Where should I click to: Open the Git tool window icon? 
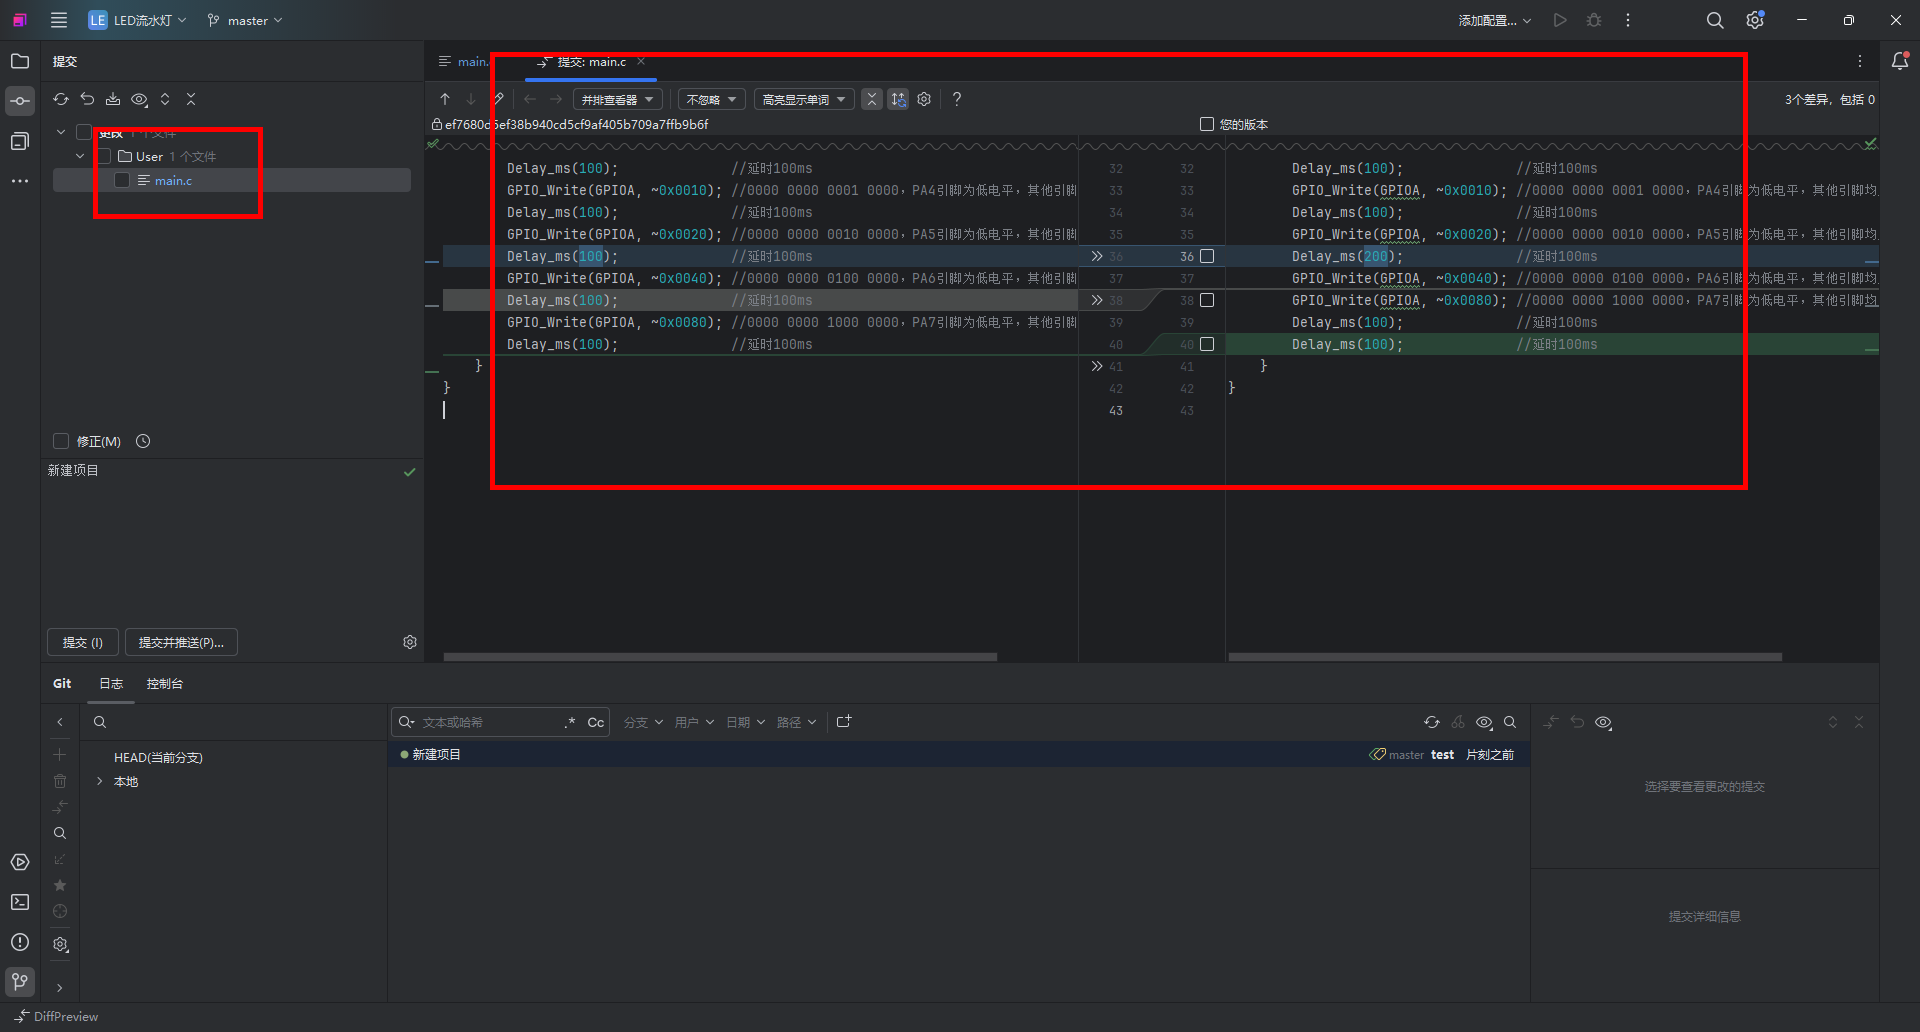20,981
